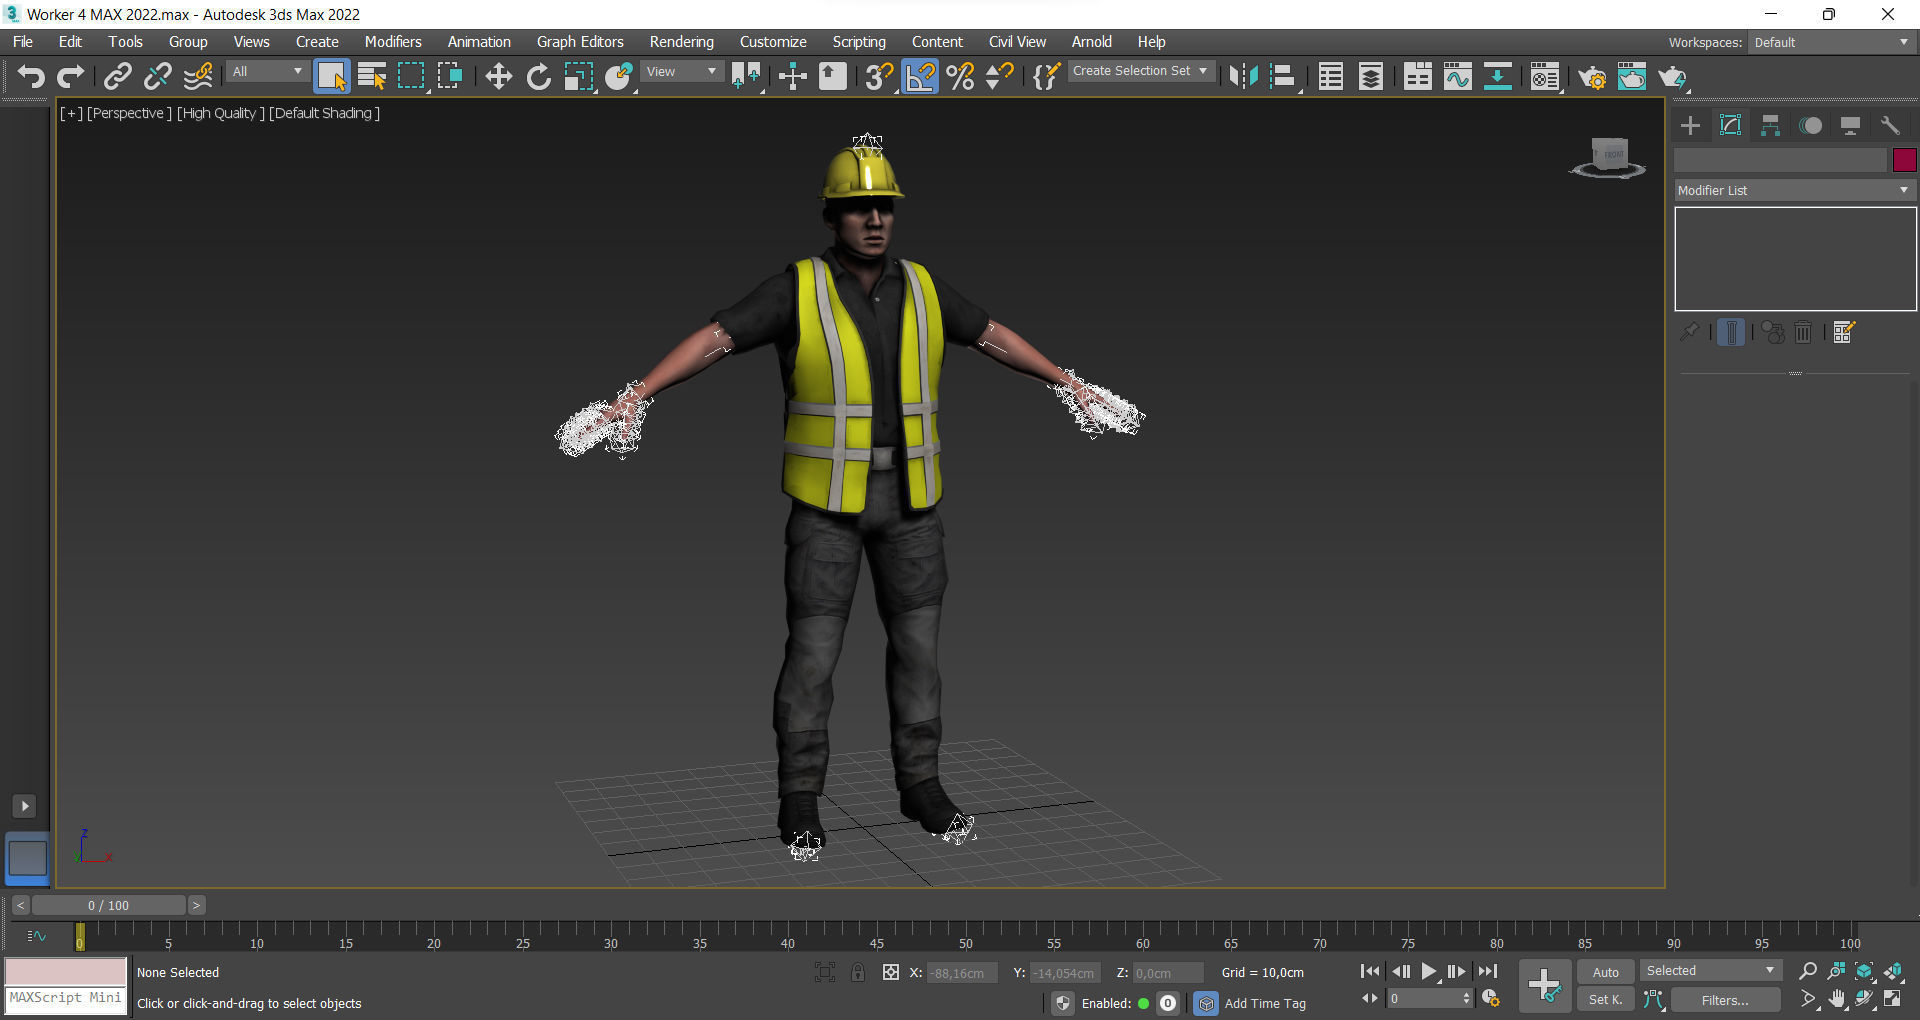Click Auto key button
The image size is (1920, 1020).
pyautogui.click(x=1606, y=972)
